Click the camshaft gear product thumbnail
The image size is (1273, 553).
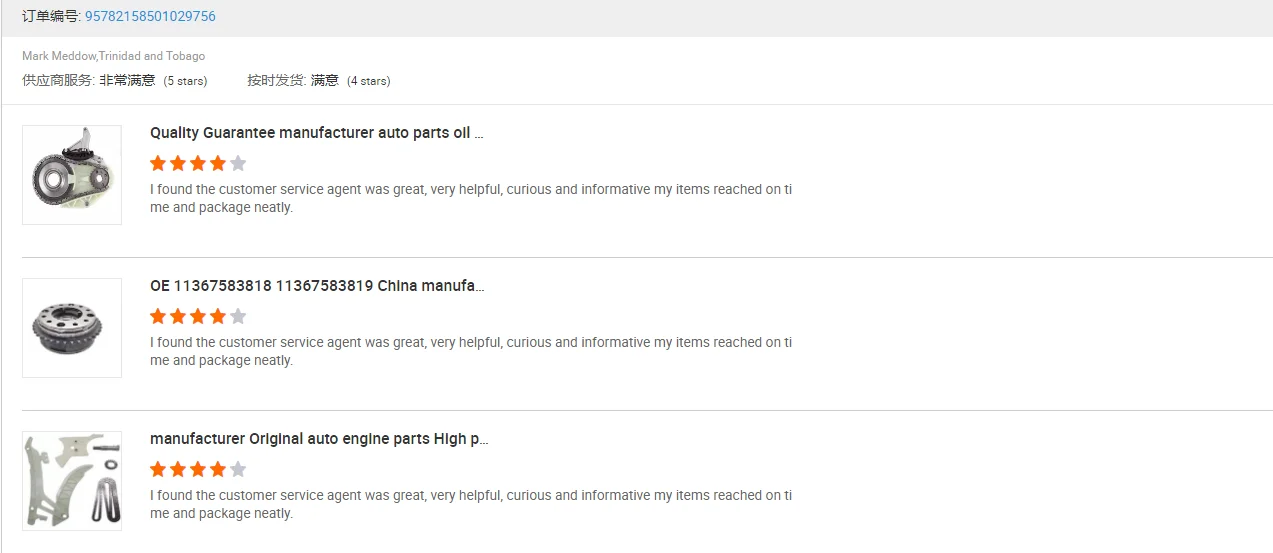pos(72,328)
